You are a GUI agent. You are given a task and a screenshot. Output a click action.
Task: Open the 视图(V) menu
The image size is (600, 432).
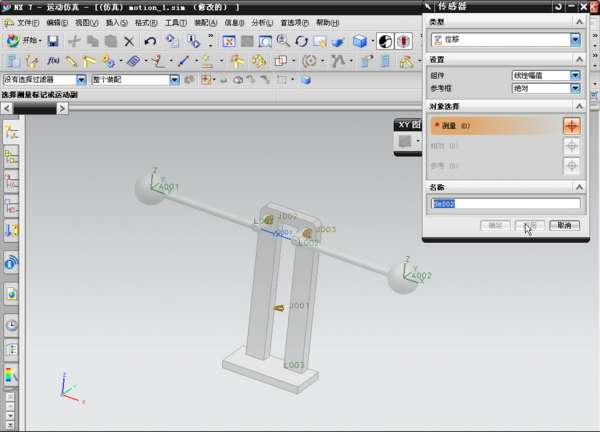86,23
